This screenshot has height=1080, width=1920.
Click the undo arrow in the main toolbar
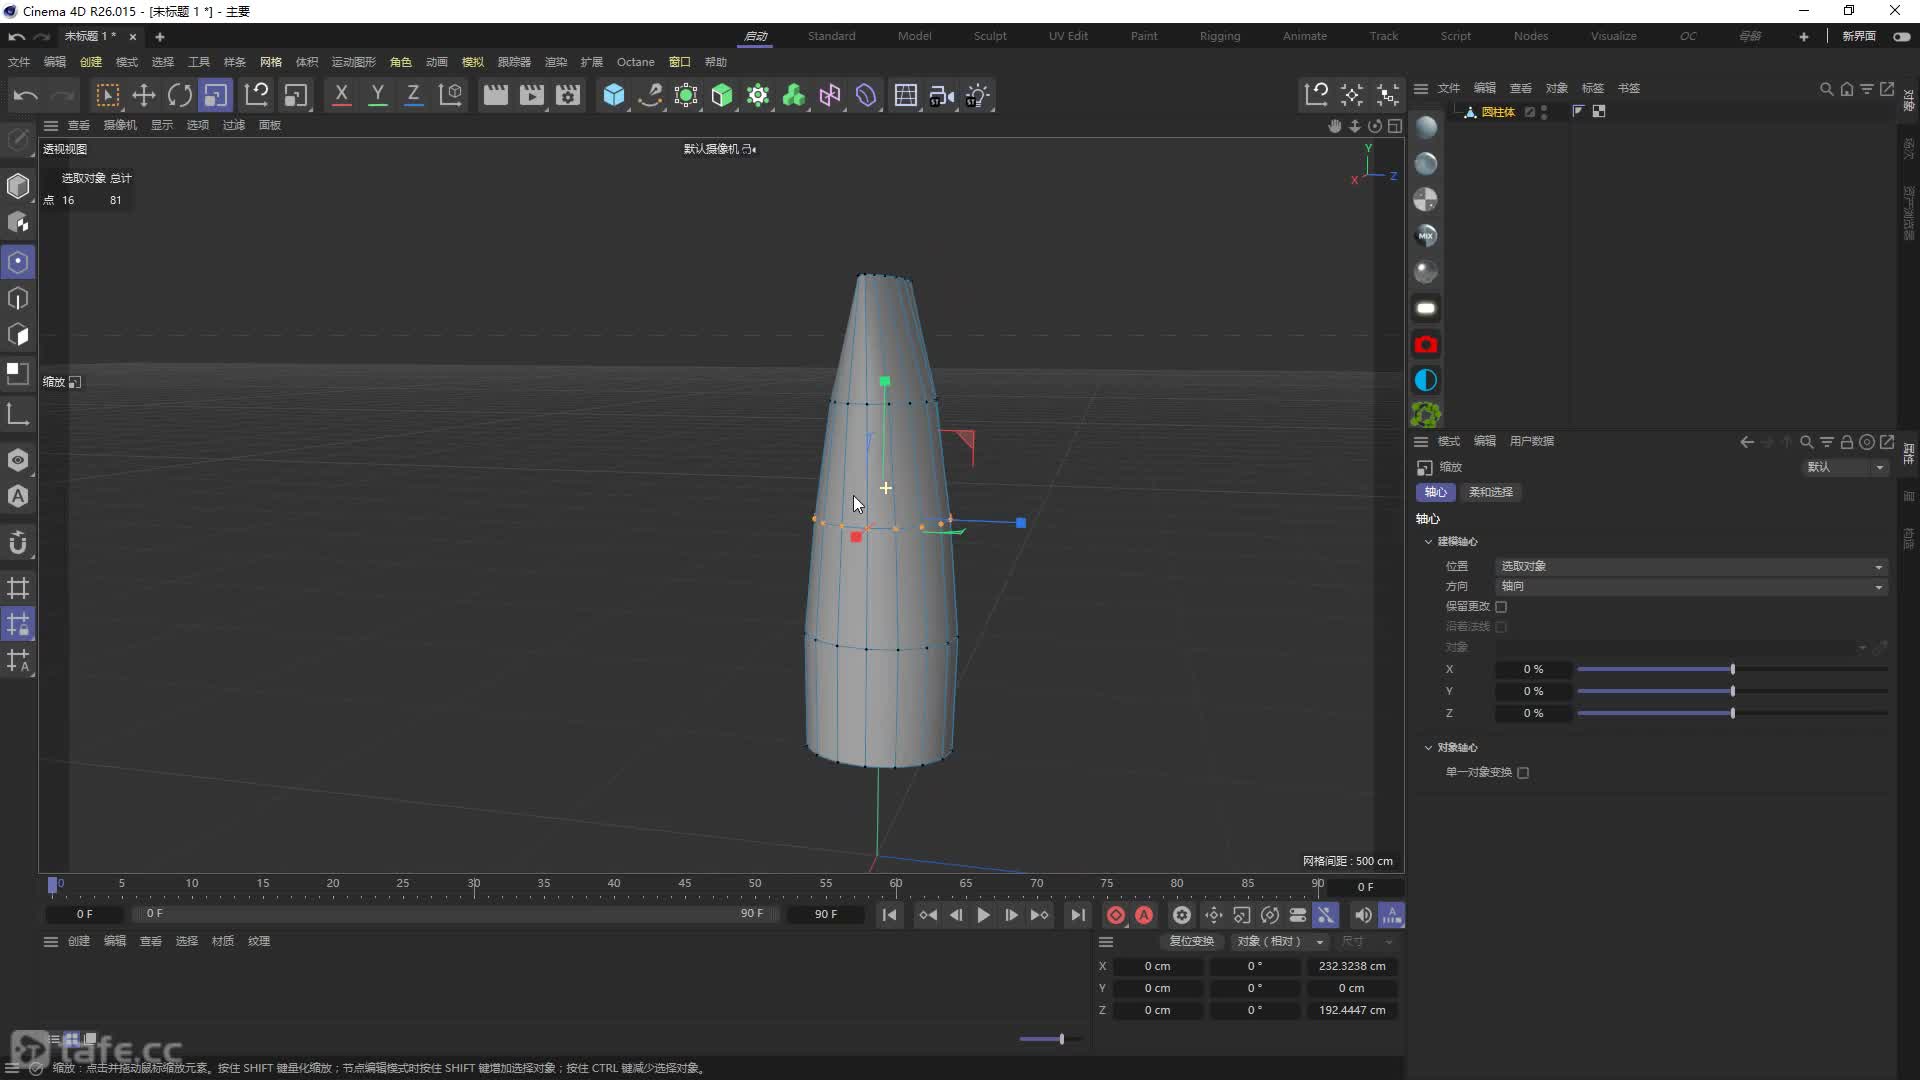click(26, 95)
